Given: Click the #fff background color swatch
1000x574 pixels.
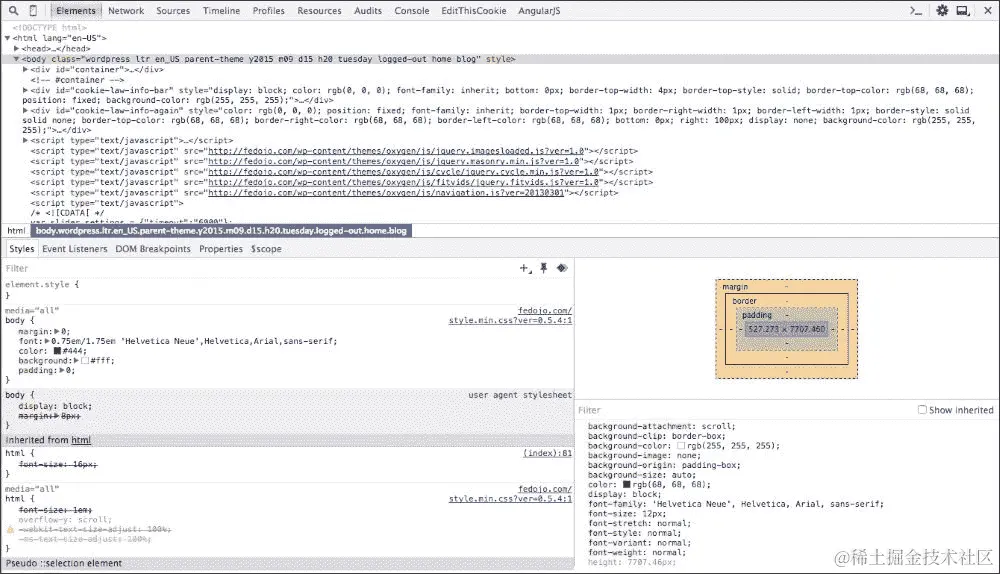Looking at the screenshot, I should point(85,360).
